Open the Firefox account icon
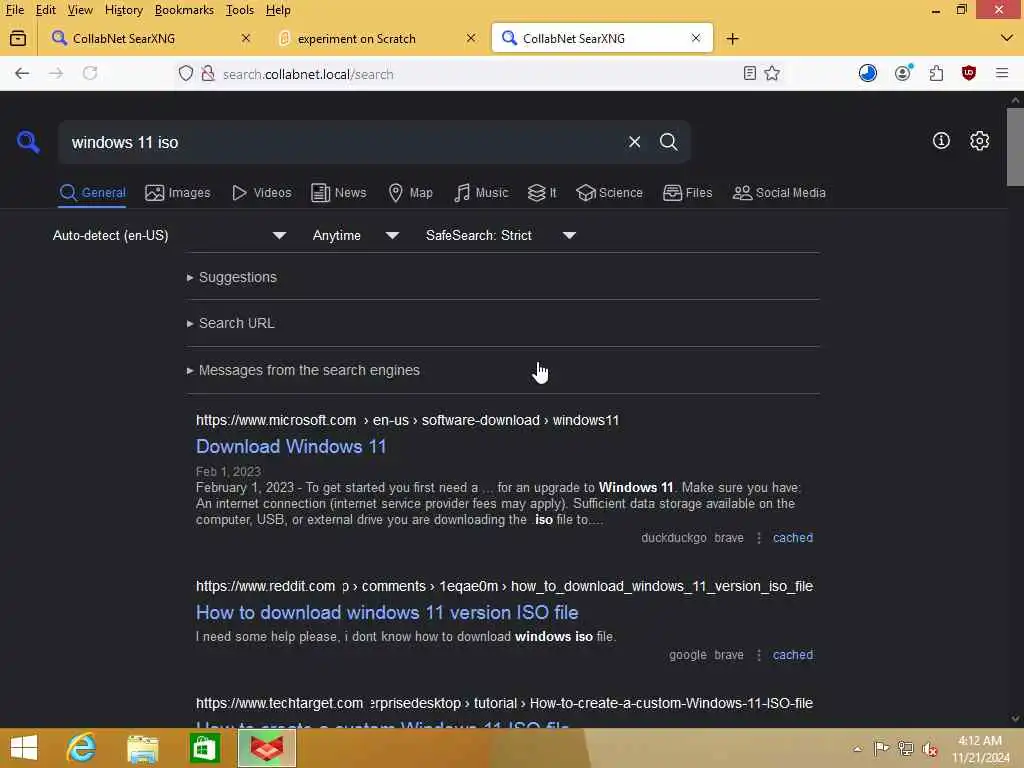 [x=903, y=73]
